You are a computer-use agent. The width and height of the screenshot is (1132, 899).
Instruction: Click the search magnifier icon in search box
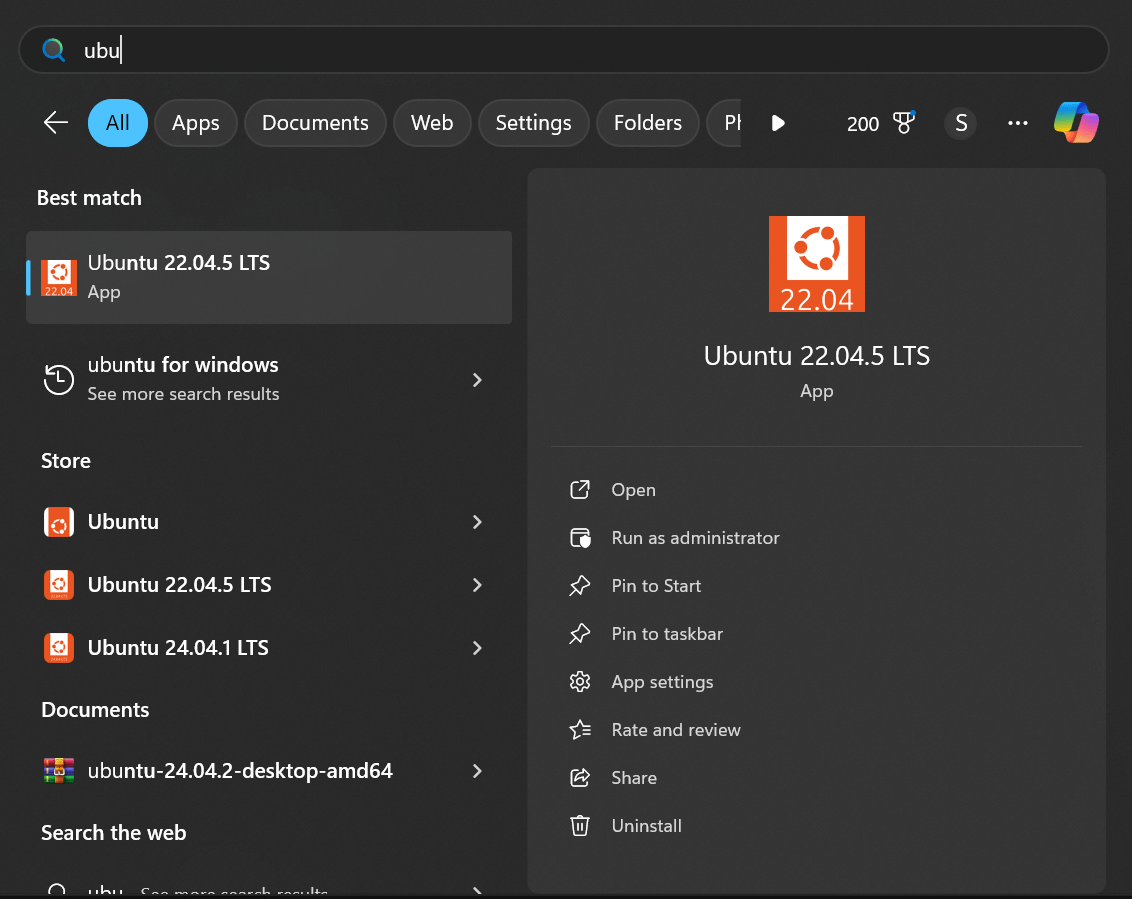point(53,50)
